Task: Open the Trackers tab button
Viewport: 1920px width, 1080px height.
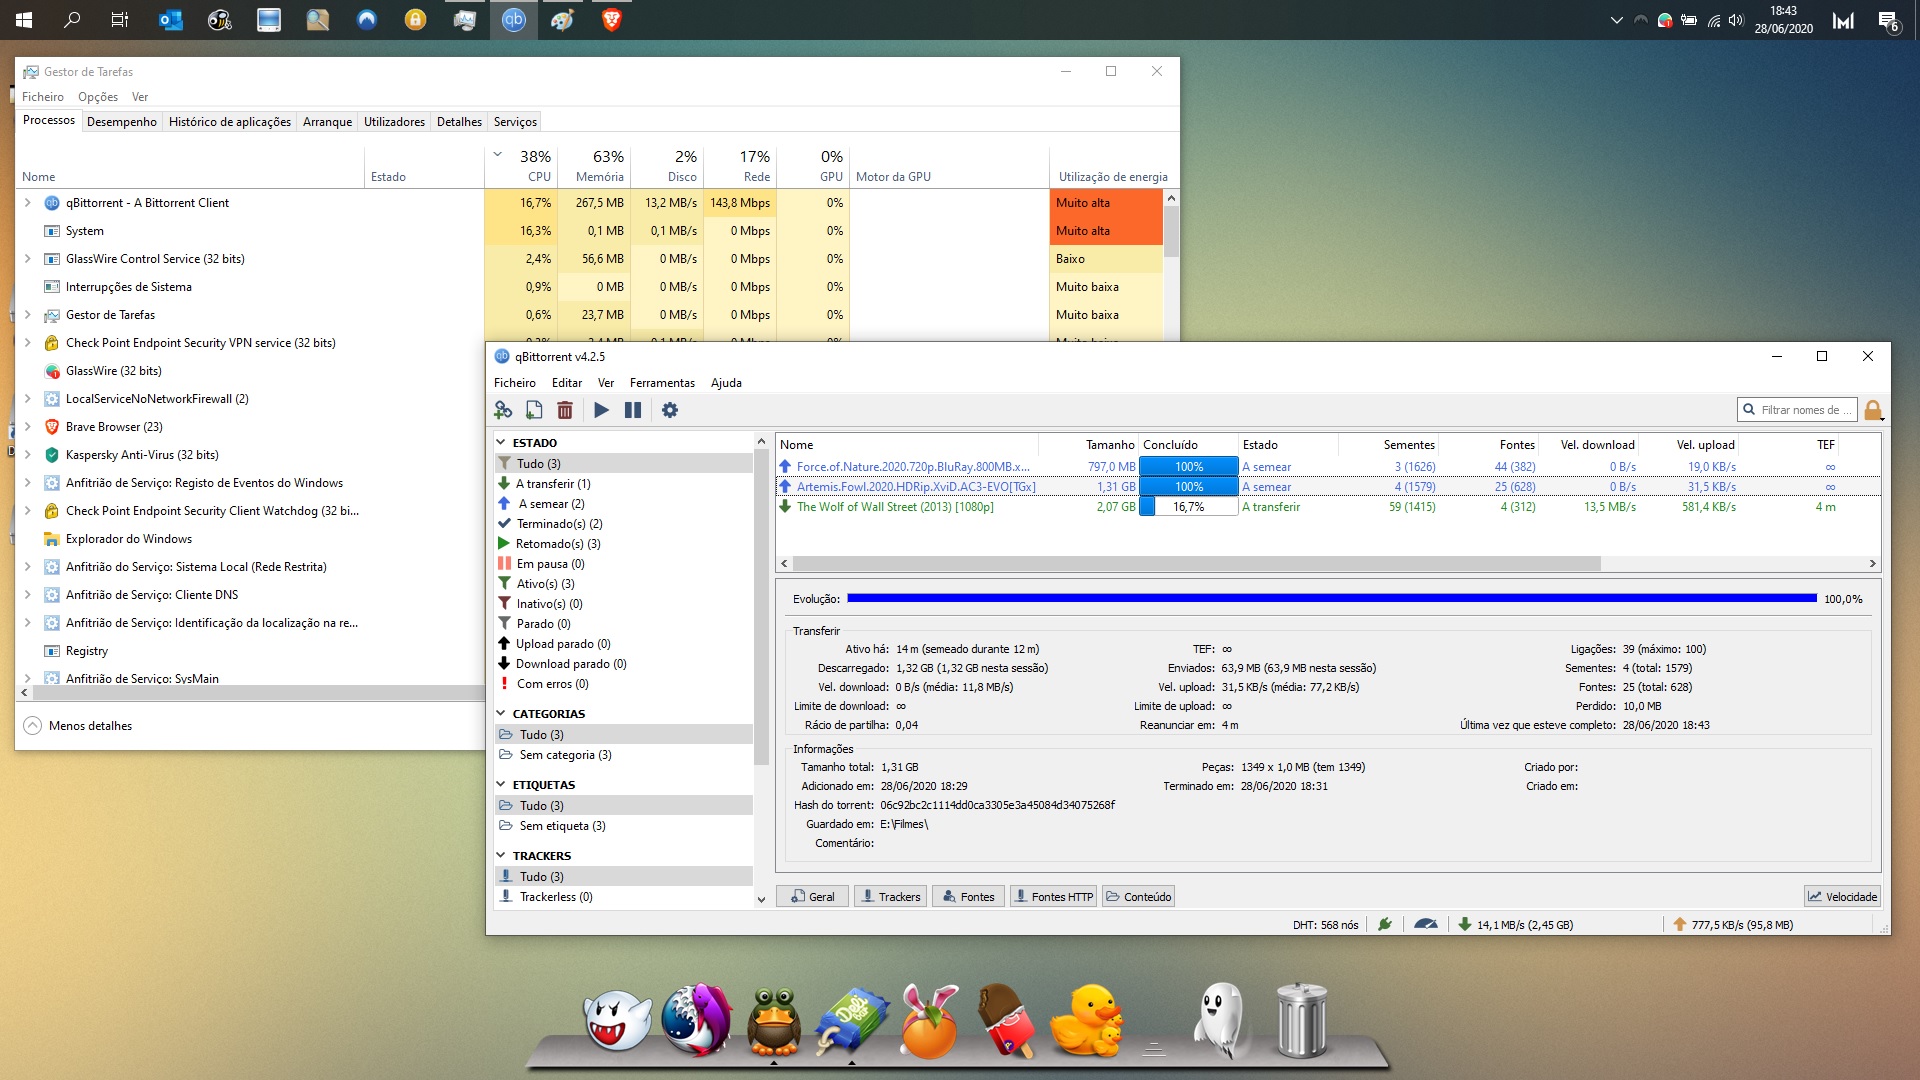Action: point(890,896)
